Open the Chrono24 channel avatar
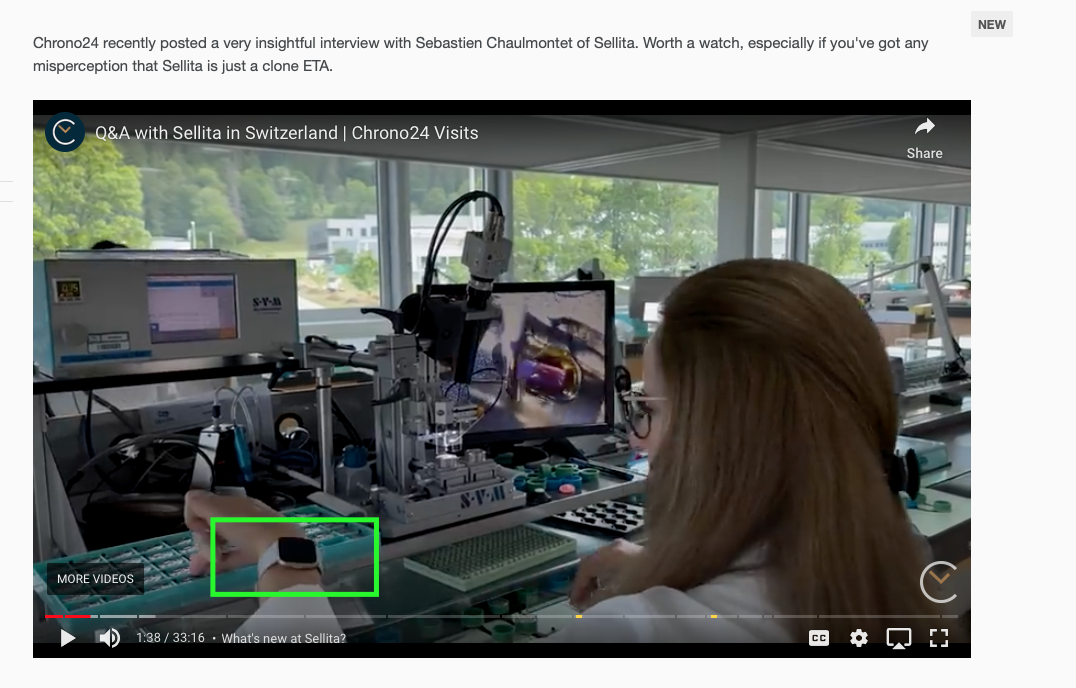Screen dimensions: 1076x688 point(65,133)
